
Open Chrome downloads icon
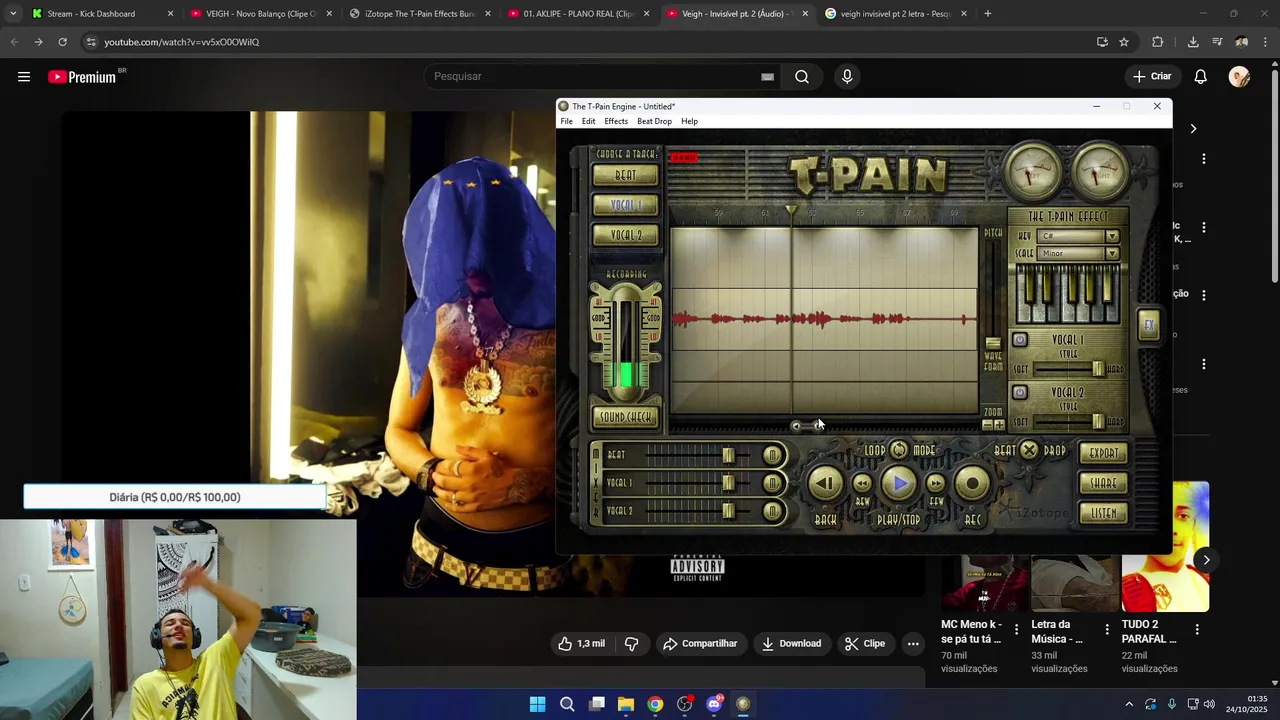point(1193,42)
